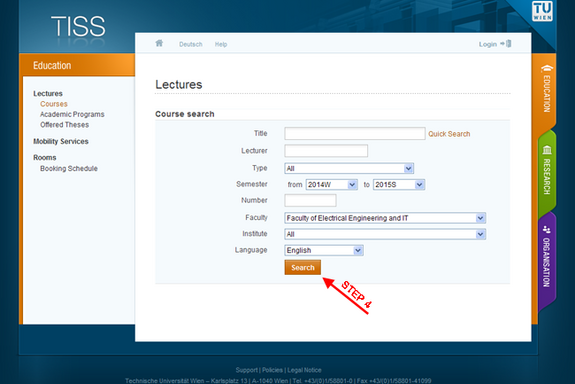The width and height of the screenshot is (575, 384).
Task: Open the Login door icon
Action: click(x=508, y=44)
